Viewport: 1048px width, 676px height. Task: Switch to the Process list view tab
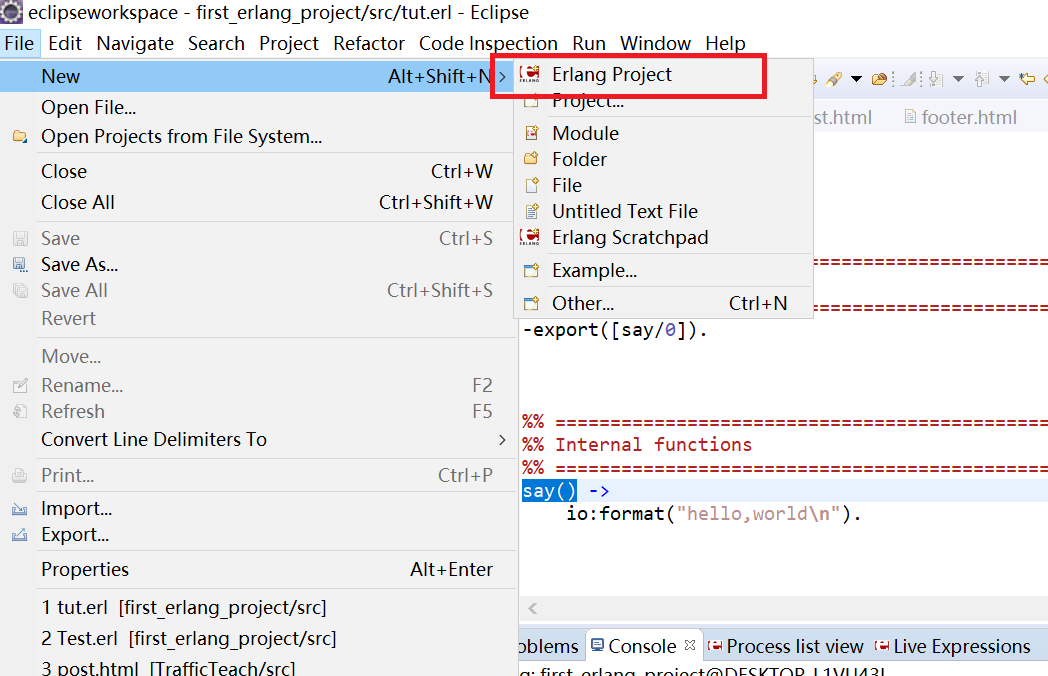coord(786,647)
